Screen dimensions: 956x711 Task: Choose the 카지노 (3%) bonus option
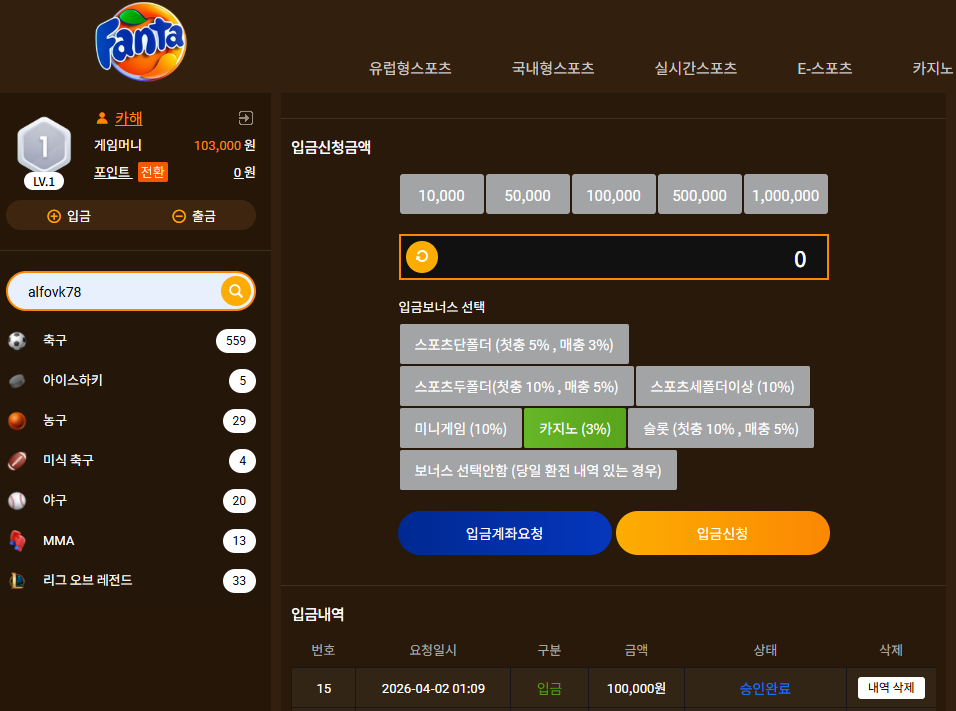(574, 429)
